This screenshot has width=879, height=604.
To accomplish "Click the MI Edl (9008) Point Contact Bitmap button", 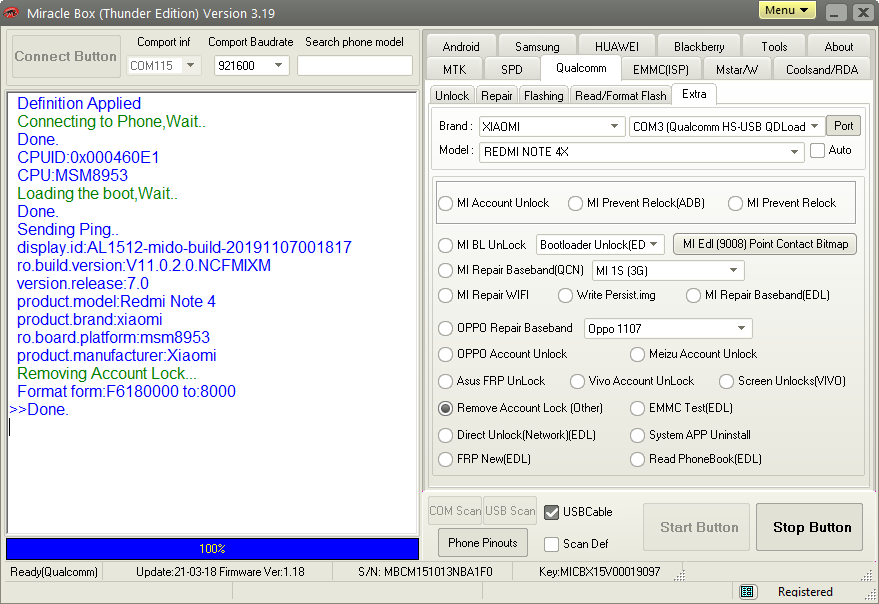I will [x=765, y=244].
